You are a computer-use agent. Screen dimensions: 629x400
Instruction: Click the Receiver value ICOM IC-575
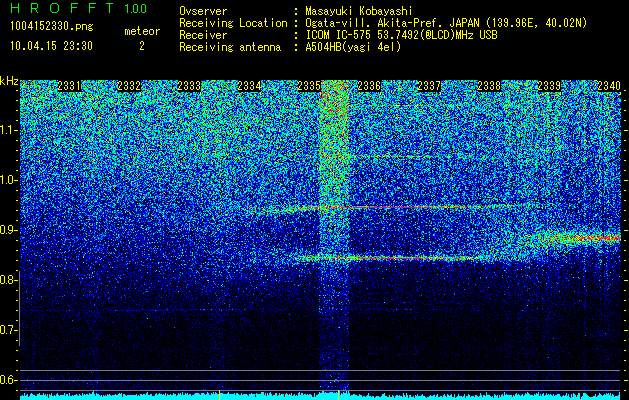click(338, 35)
